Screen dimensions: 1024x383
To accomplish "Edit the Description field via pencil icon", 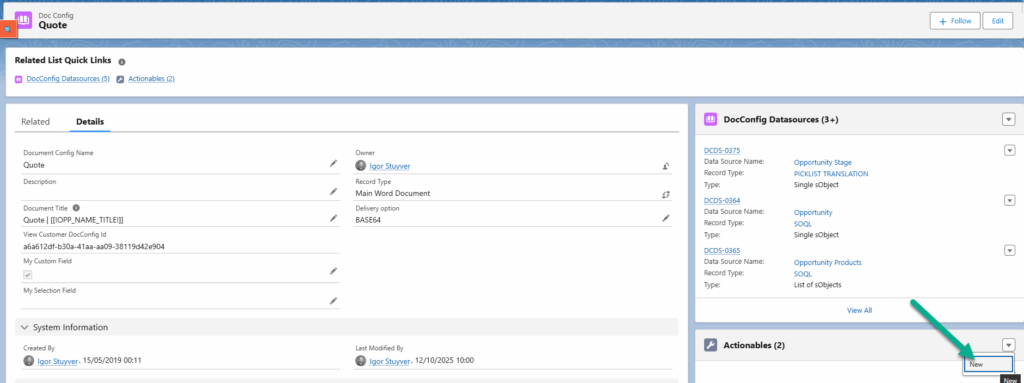I will coord(333,192).
